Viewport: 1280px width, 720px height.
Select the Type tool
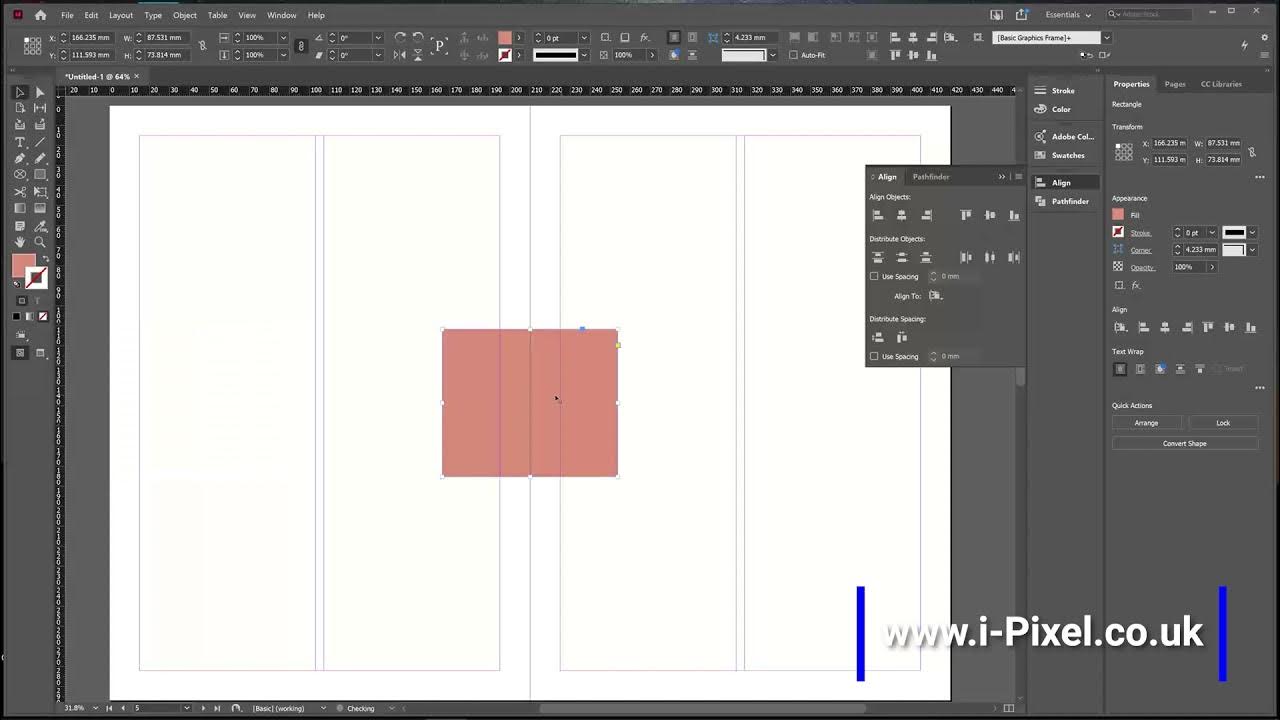tap(20, 142)
